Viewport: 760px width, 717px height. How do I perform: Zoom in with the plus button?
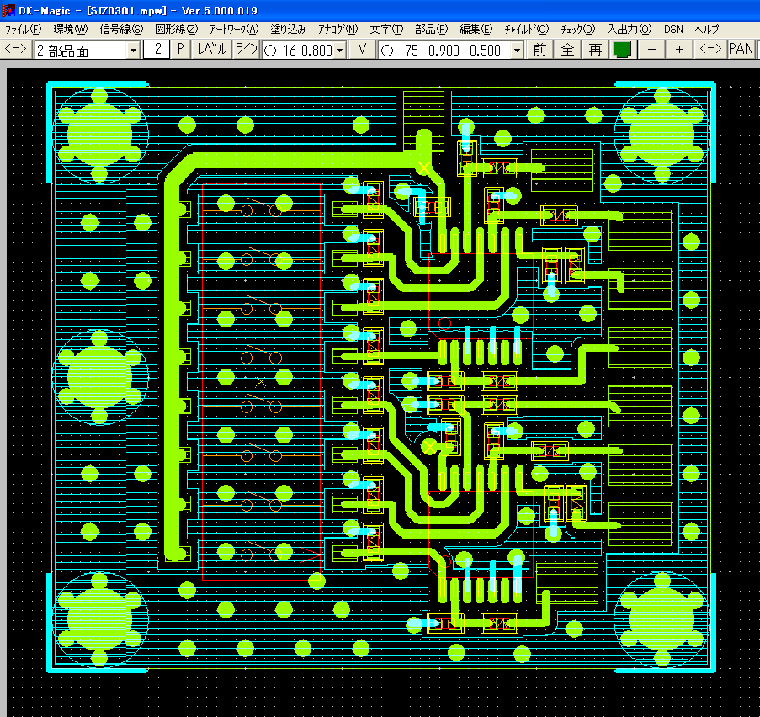[x=680, y=49]
